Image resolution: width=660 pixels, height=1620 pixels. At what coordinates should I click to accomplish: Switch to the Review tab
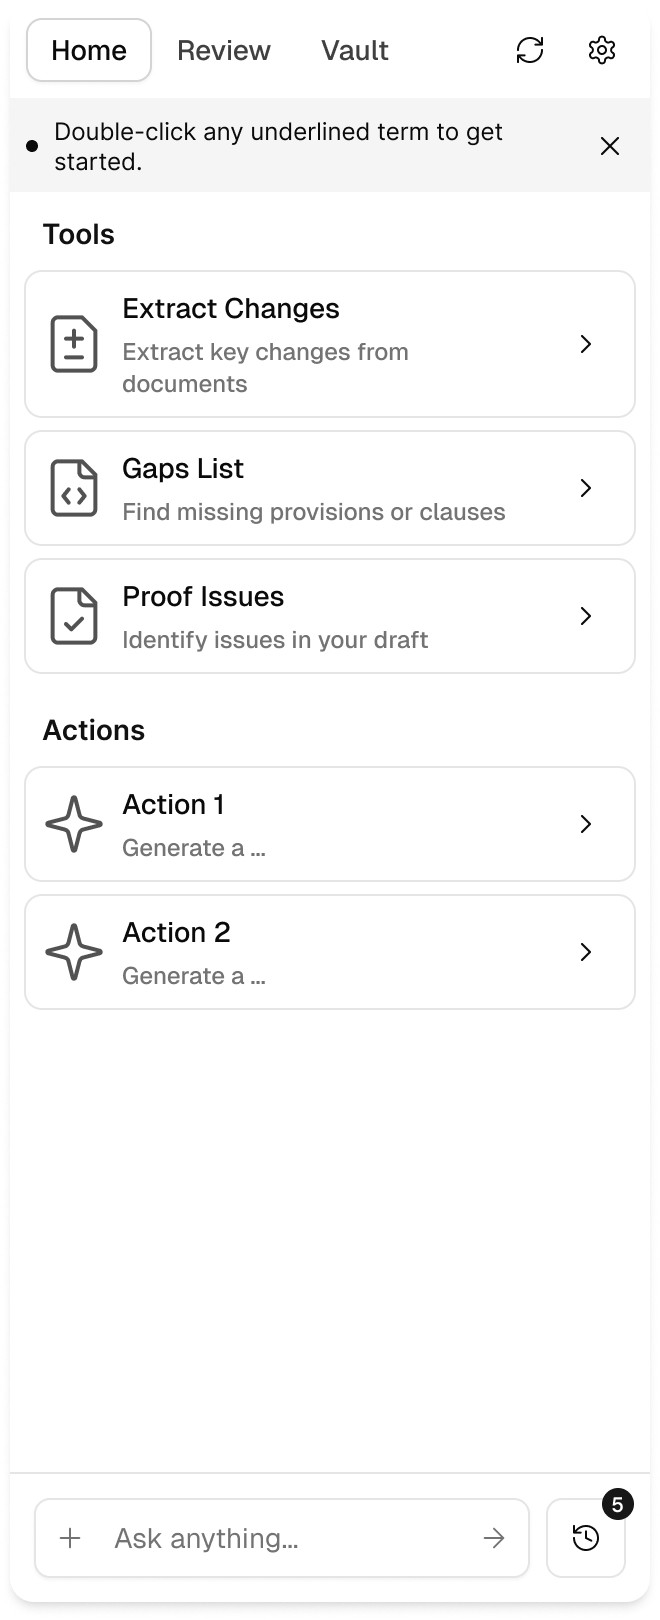224,50
